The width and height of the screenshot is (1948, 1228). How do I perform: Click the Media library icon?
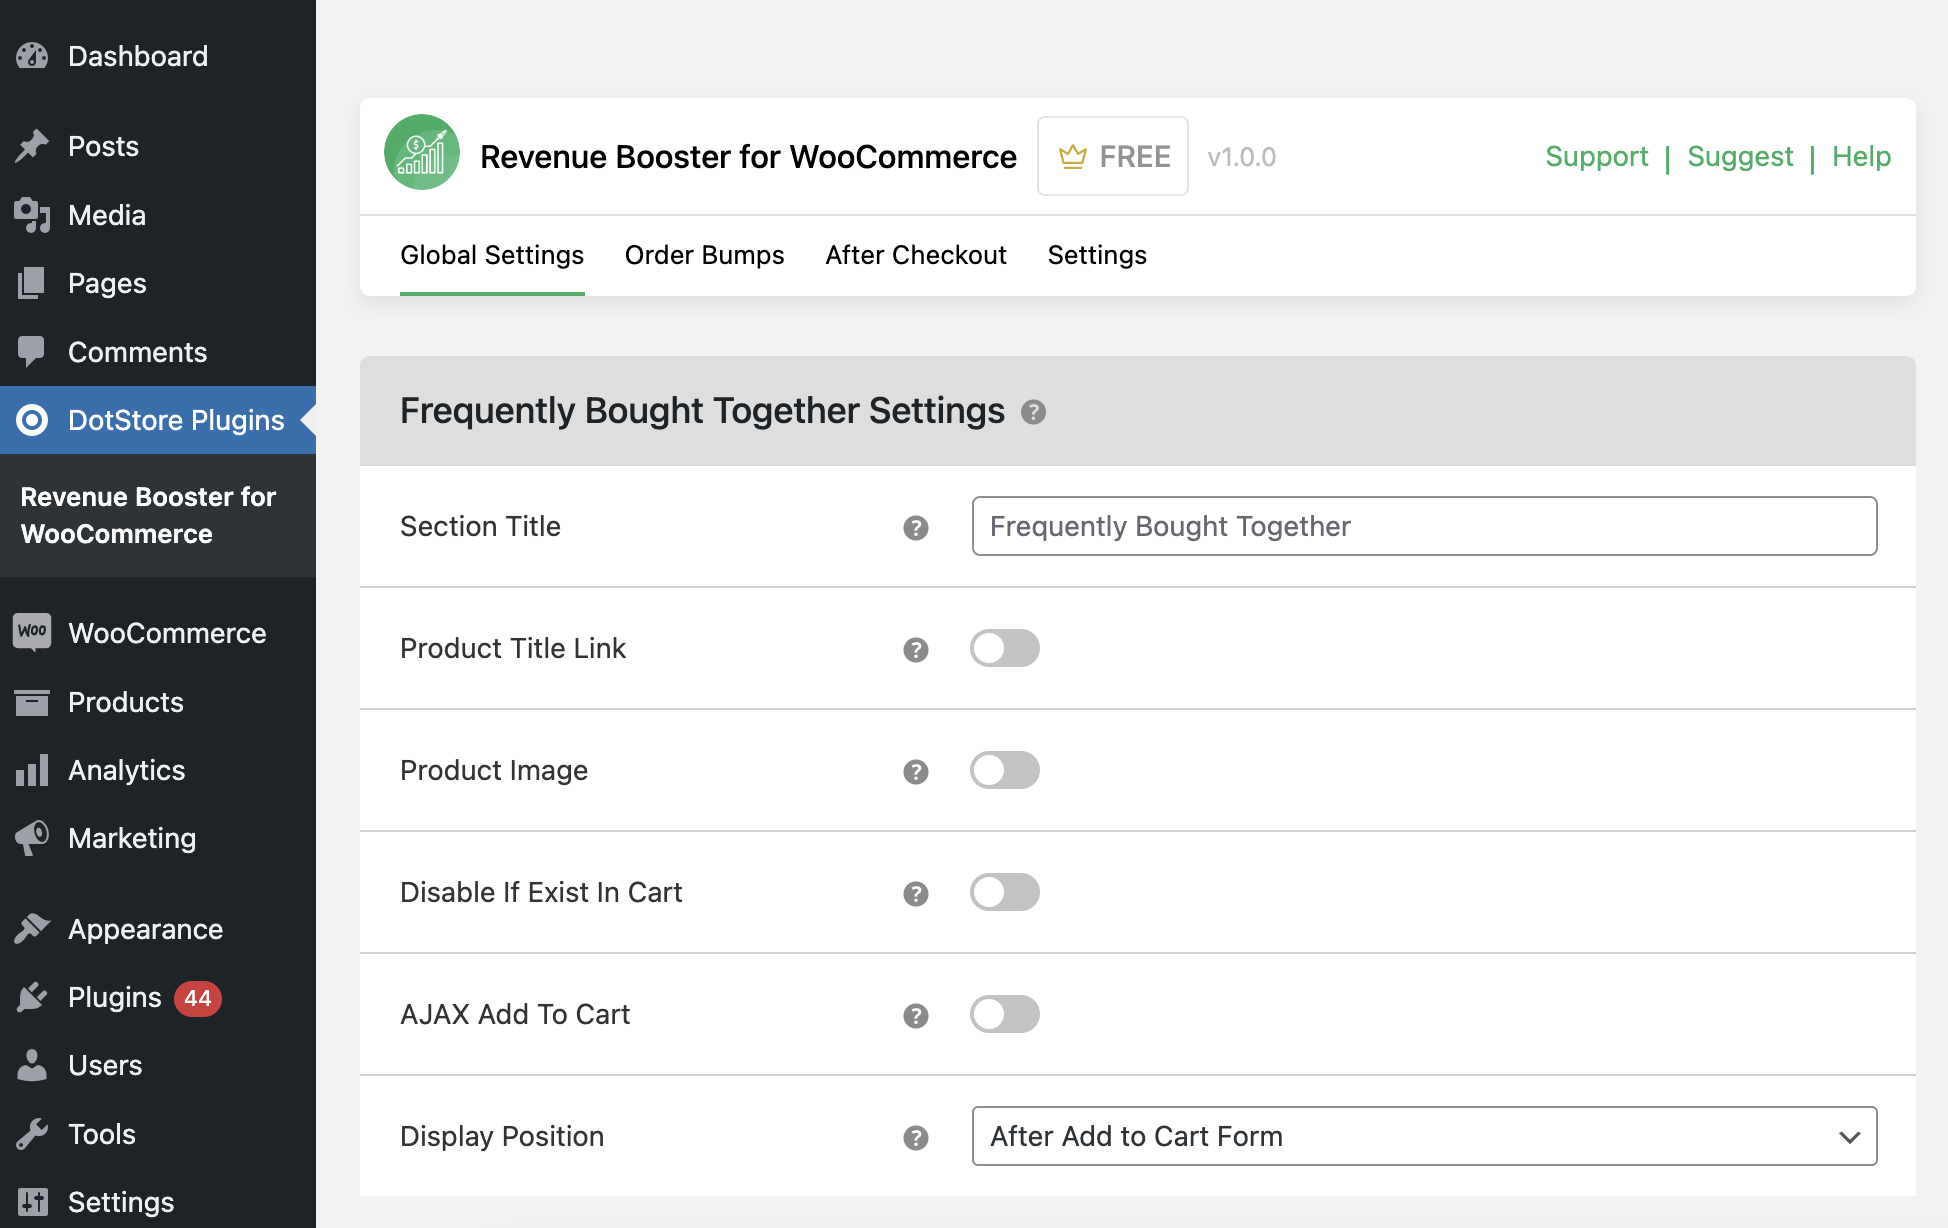[32, 215]
